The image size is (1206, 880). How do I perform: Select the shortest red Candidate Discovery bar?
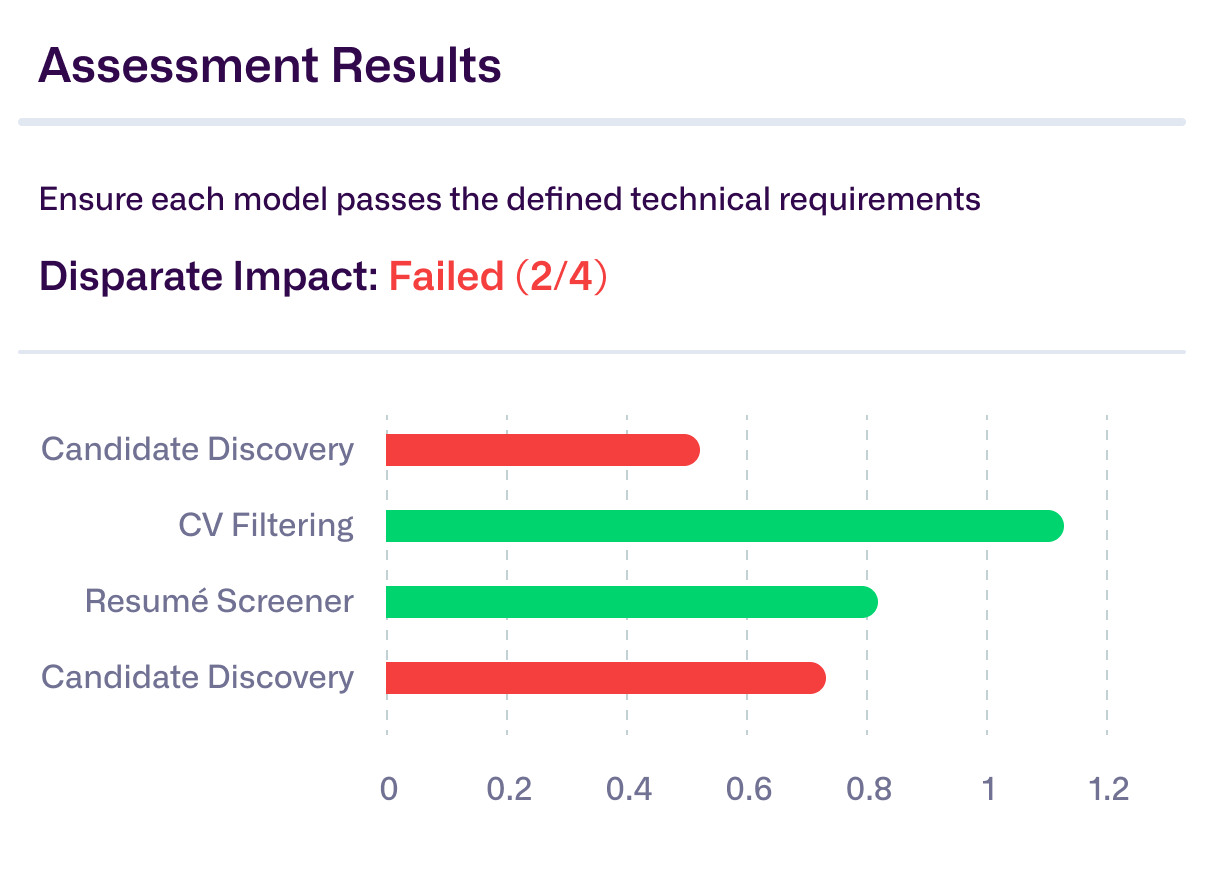tap(542, 450)
